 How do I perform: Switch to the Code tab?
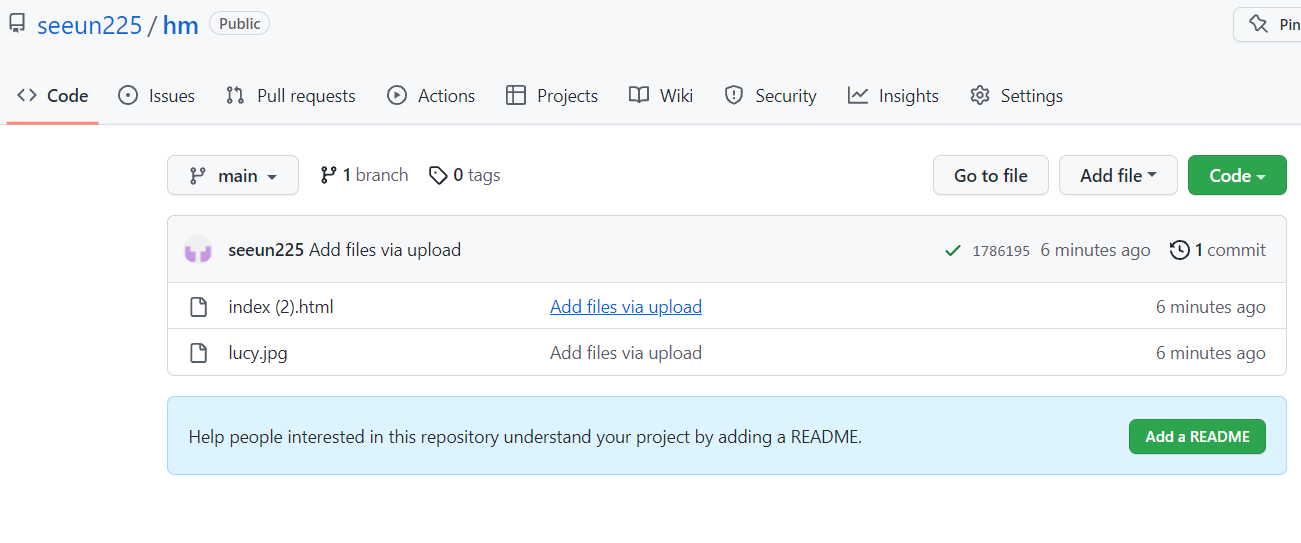pyautogui.click(x=53, y=96)
